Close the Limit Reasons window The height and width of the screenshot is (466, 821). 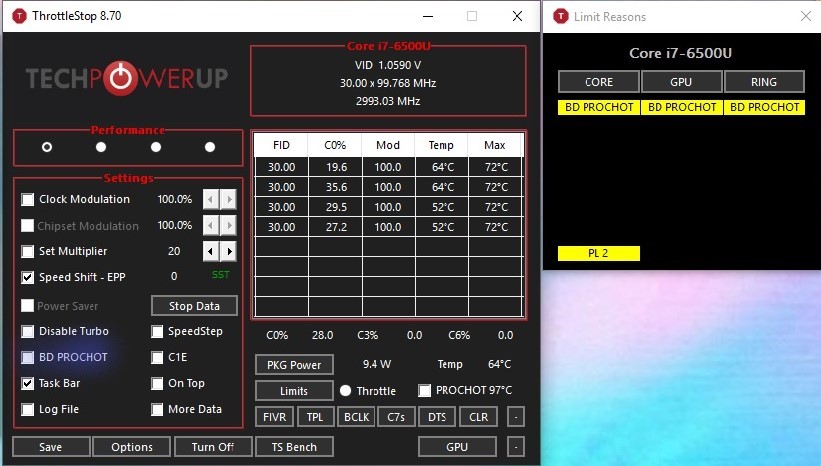(x=805, y=16)
